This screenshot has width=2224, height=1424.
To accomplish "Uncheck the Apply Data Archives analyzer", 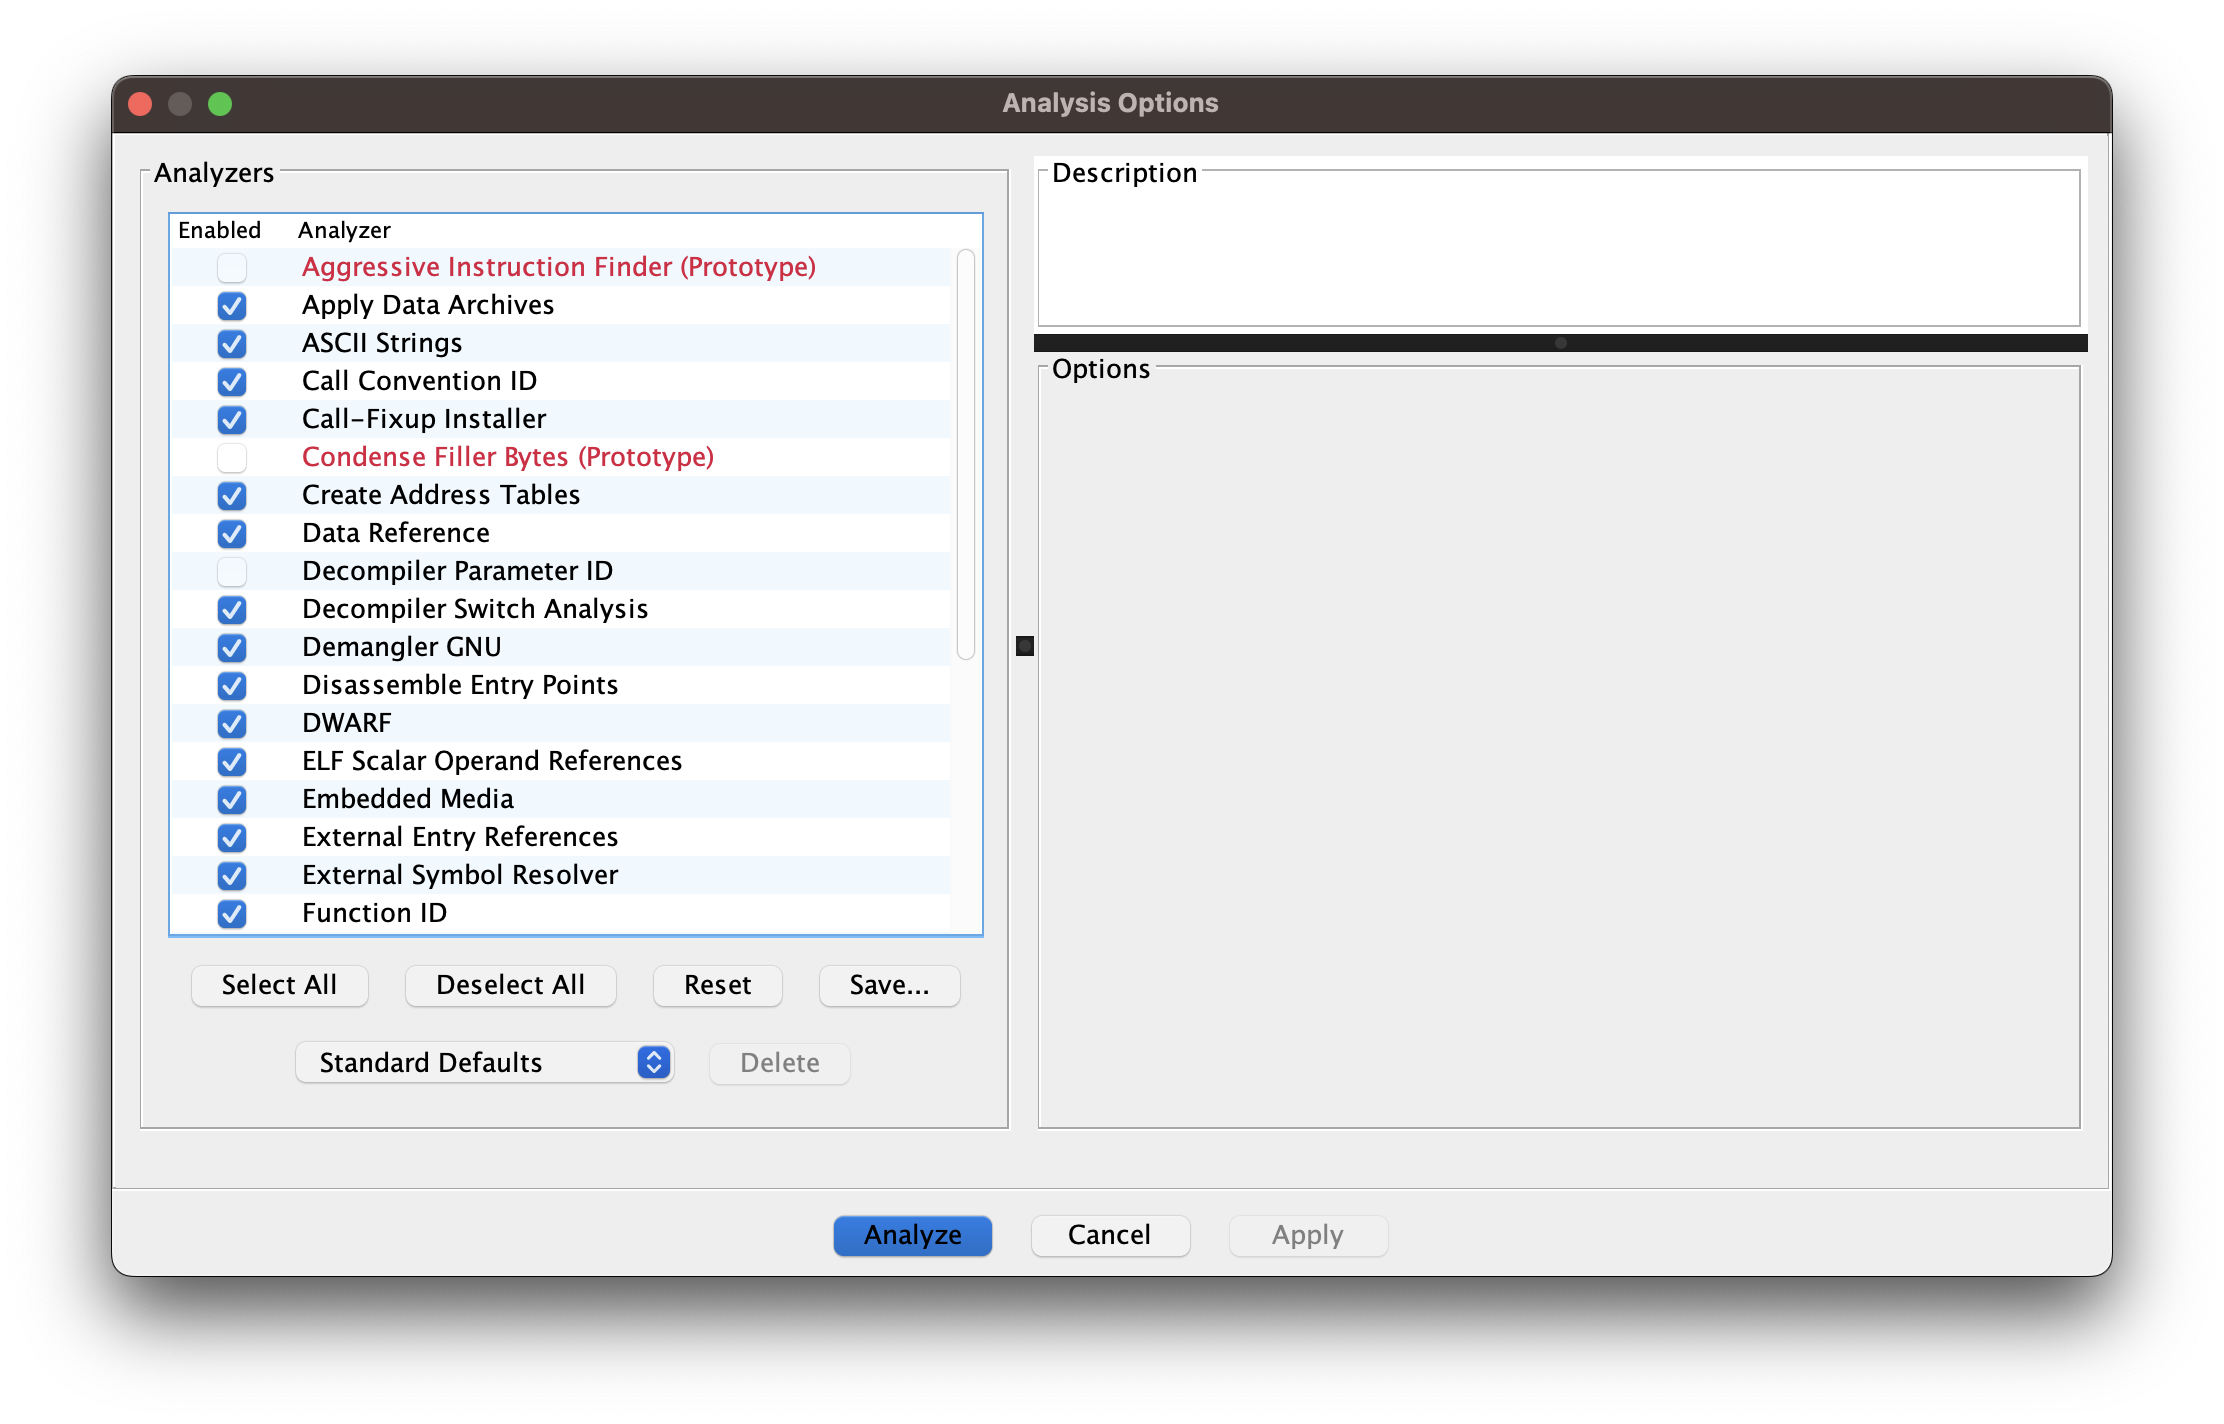I will click(232, 305).
